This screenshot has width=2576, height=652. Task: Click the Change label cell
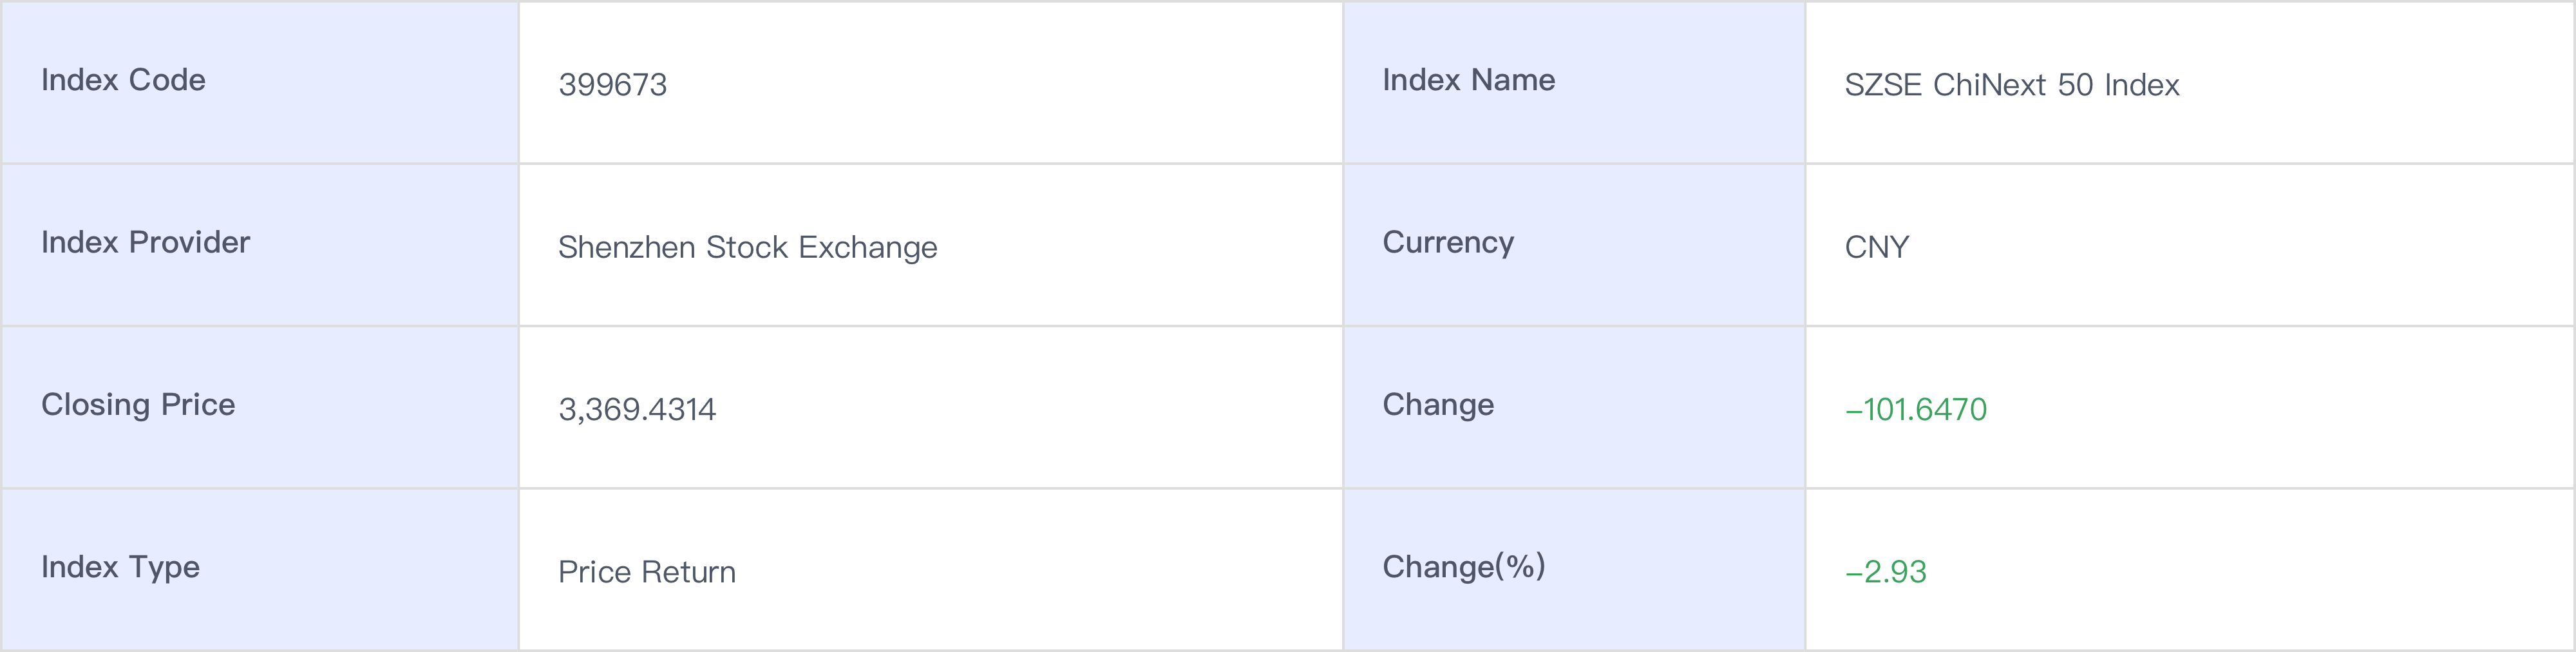point(1437,404)
